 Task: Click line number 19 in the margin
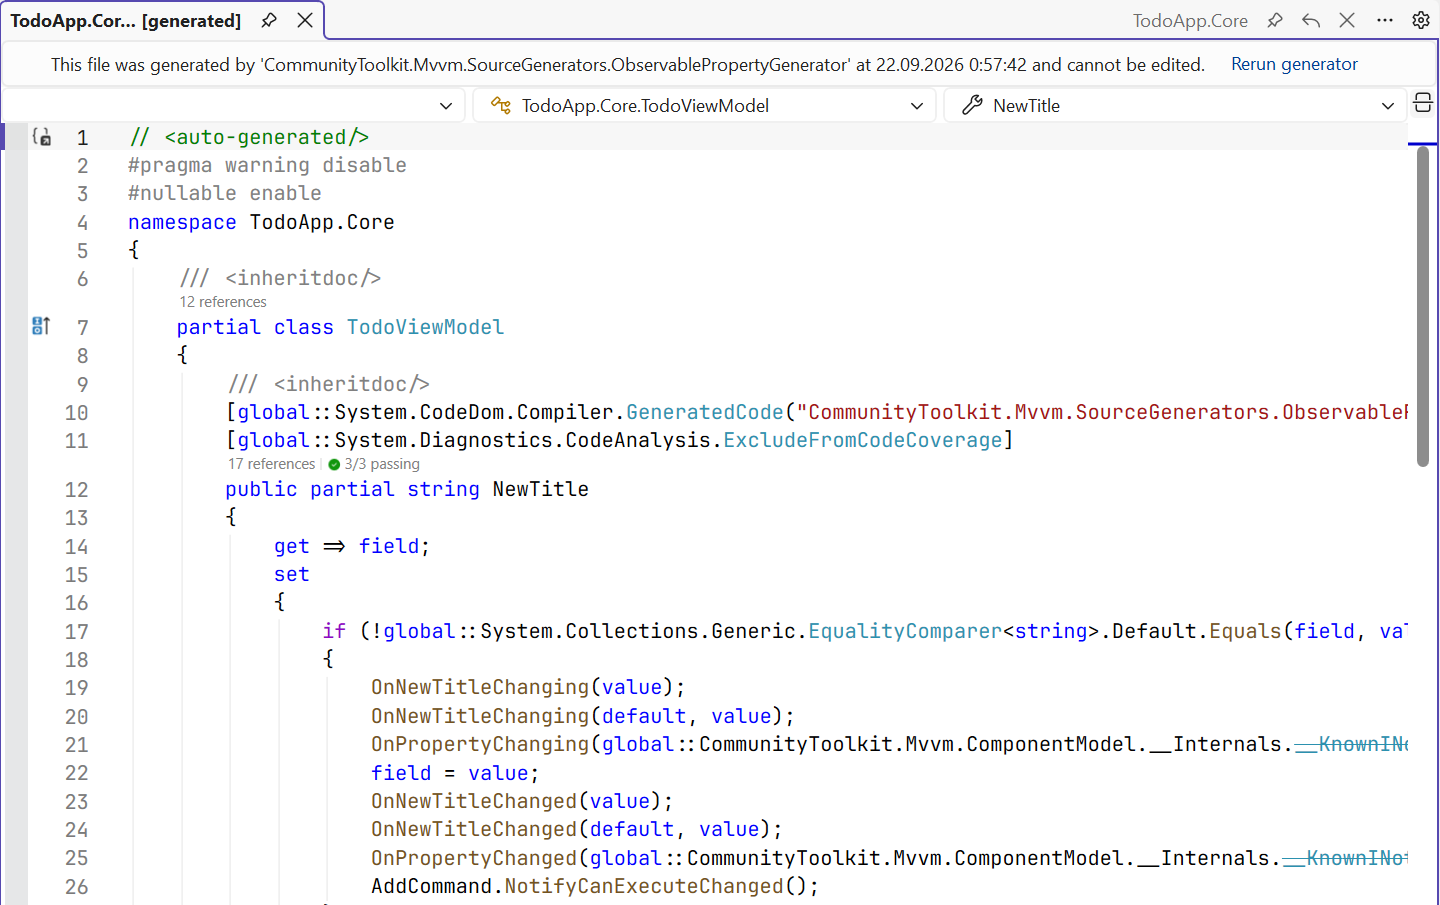[77, 688]
